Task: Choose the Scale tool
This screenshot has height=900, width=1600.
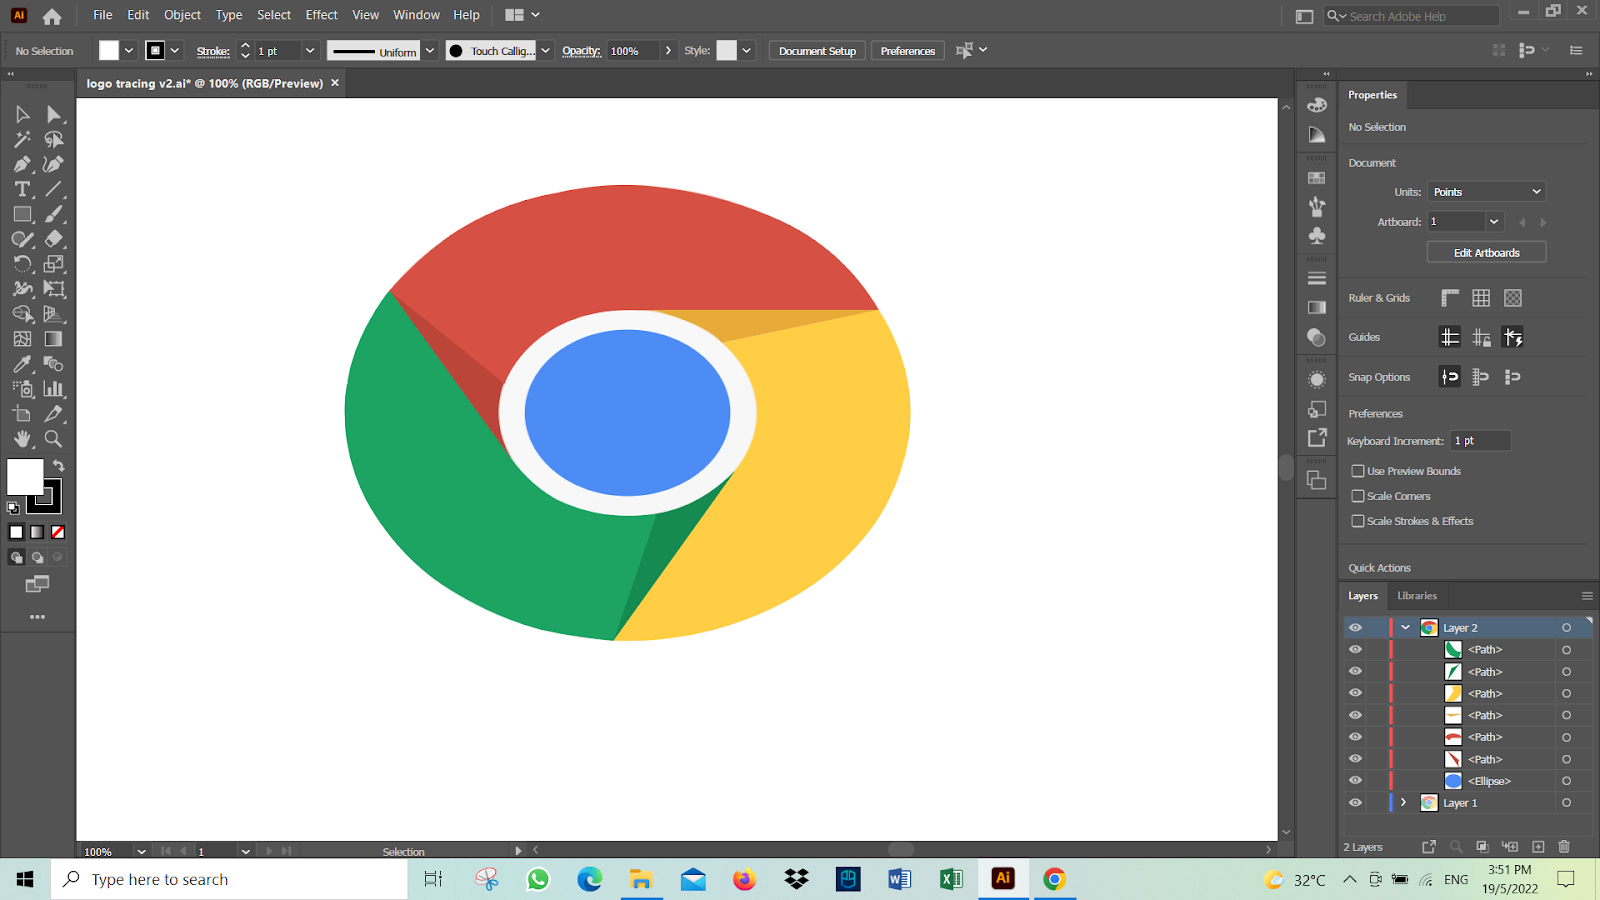Action: coord(54,264)
